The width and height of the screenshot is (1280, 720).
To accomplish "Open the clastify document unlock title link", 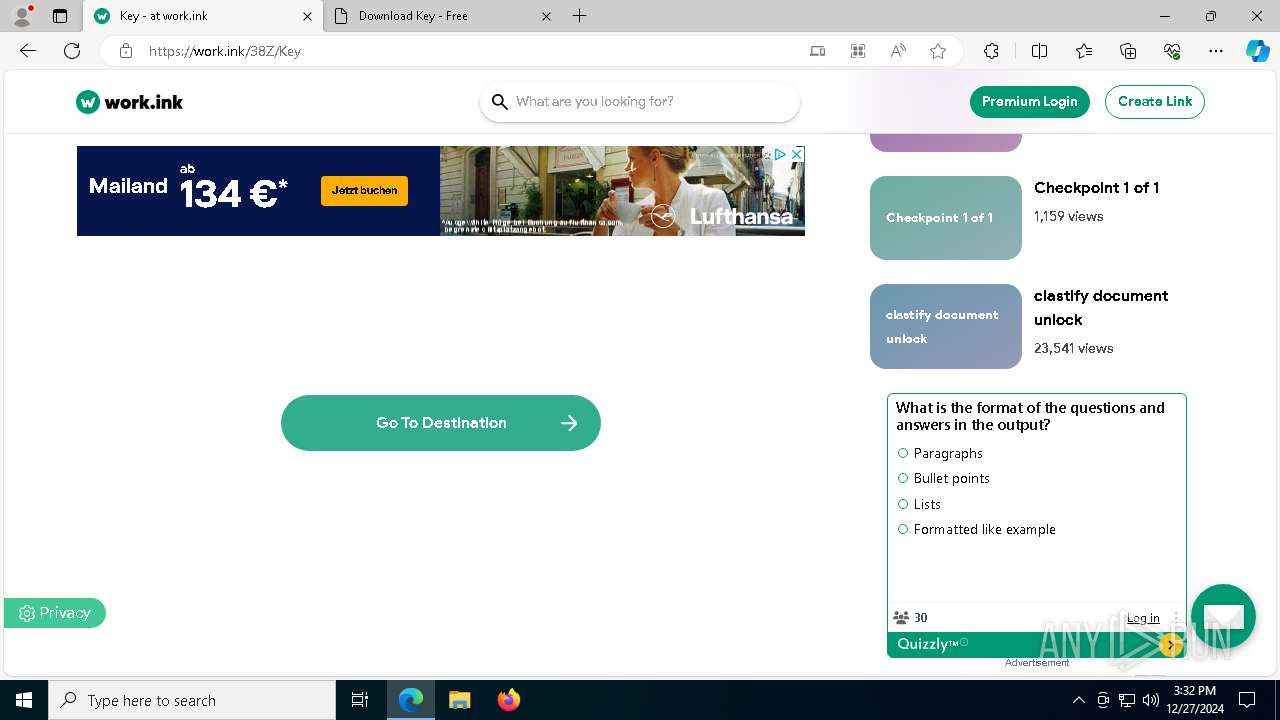I will coord(1101,308).
